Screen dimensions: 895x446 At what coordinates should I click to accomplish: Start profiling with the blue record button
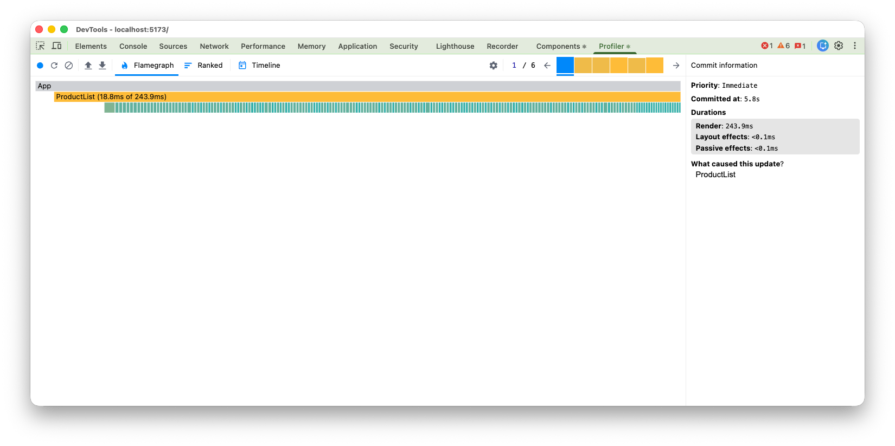coord(40,66)
